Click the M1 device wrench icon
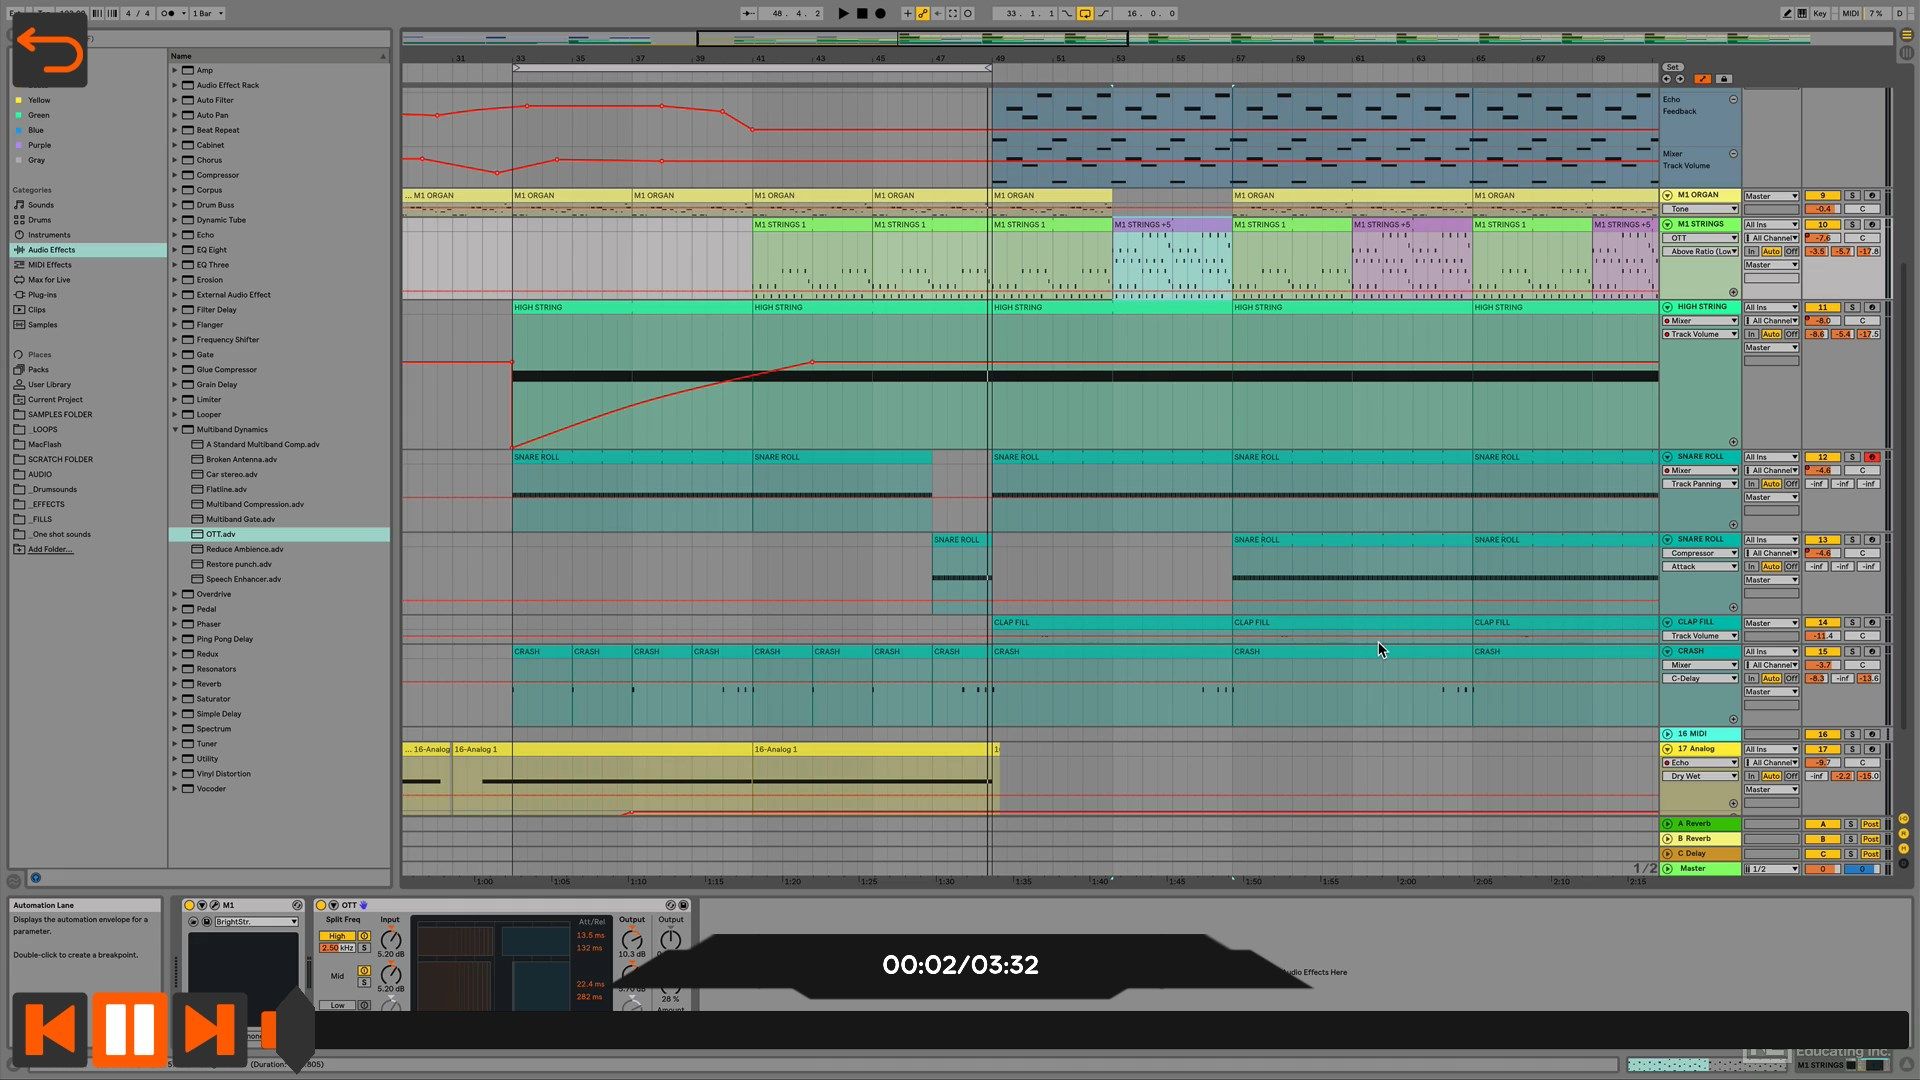The image size is (1920, 1080). pyautogui.click(x=214, y=905)
